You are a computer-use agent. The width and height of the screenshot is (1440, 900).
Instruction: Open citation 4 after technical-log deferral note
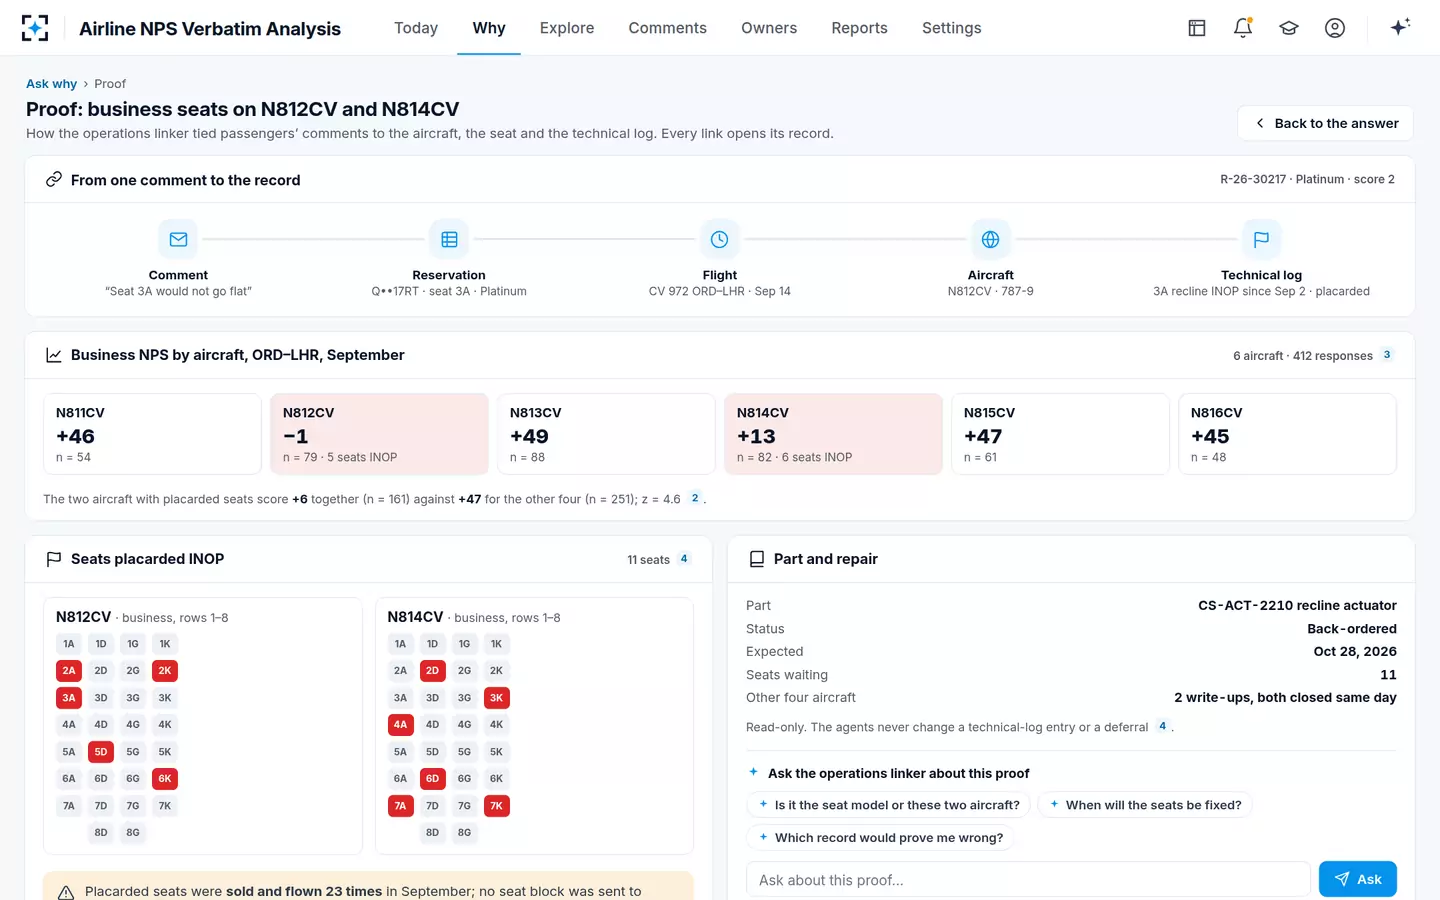1162,727
